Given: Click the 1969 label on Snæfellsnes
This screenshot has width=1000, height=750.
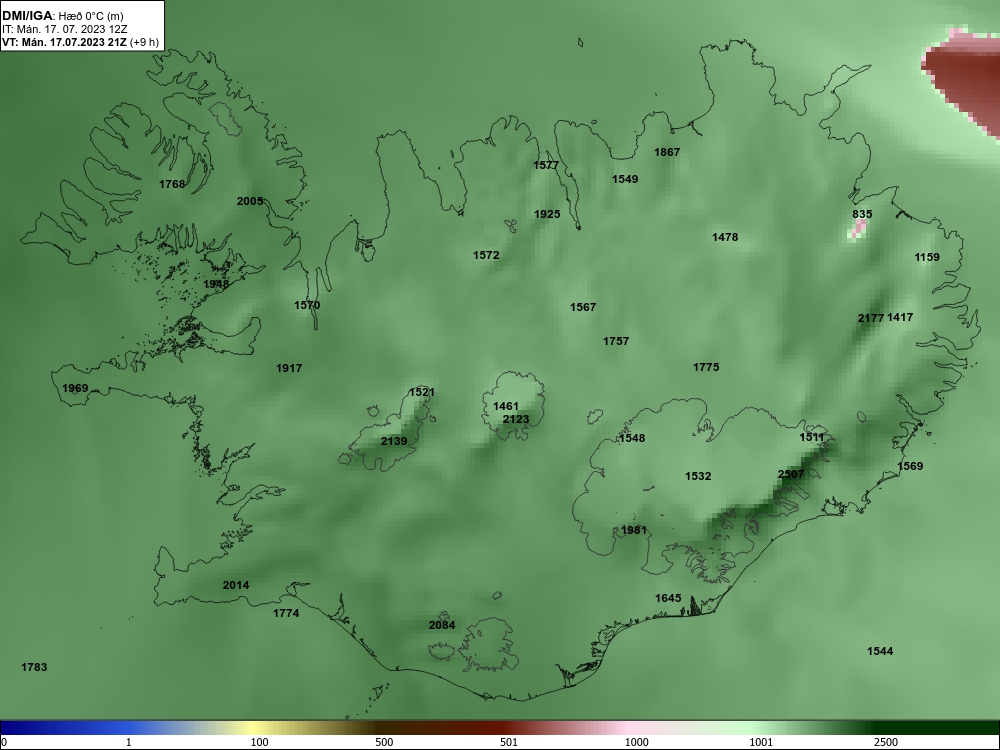Looking at the screenshot, I should (x=75, y=388).
